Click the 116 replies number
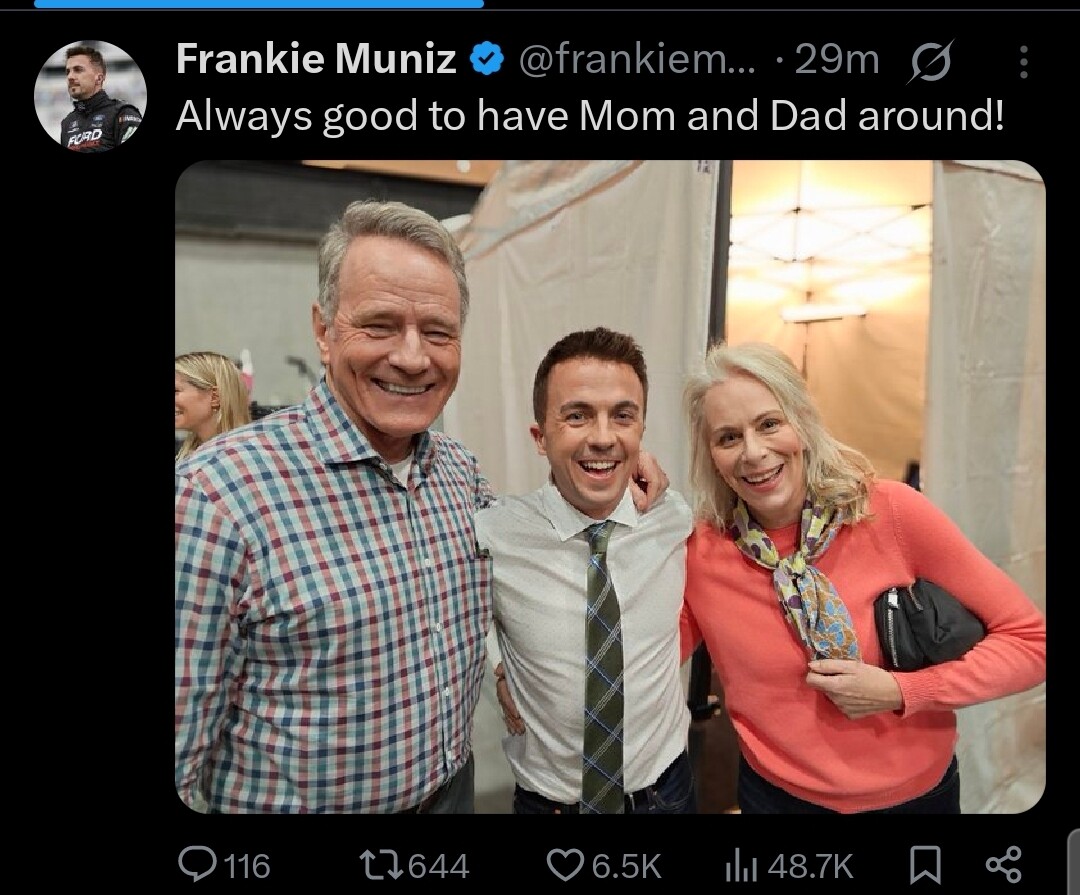 coord(247,866)
